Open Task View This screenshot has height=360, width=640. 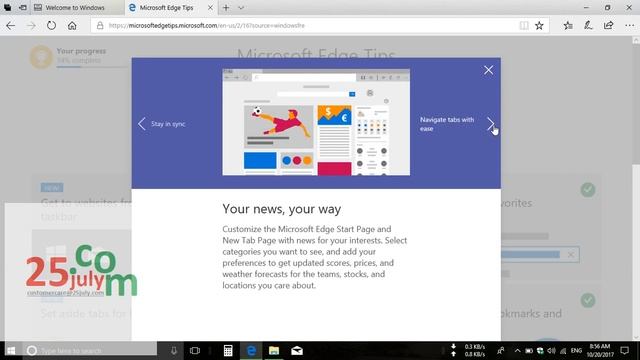[195, 351]
